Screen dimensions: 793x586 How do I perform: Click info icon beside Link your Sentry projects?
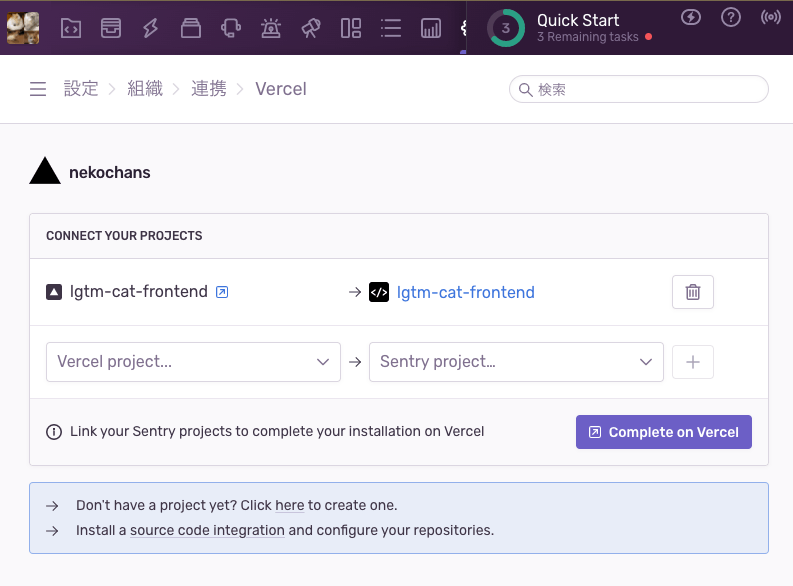pos(54,432)
